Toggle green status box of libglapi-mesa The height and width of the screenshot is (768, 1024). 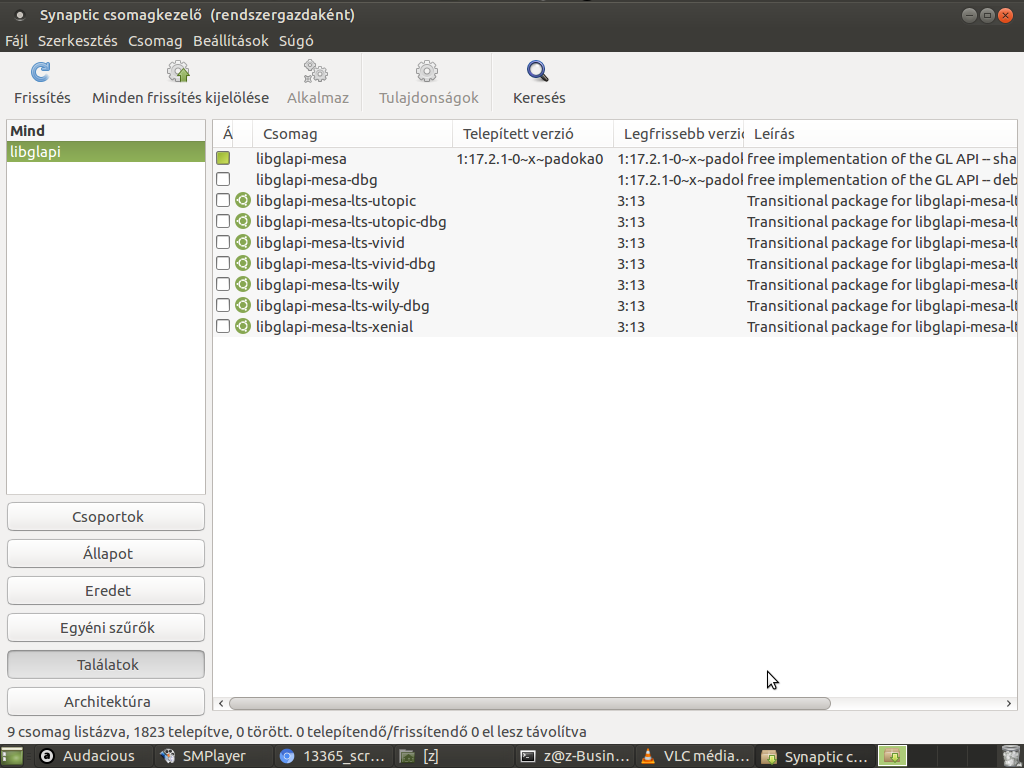click(223, 158)
